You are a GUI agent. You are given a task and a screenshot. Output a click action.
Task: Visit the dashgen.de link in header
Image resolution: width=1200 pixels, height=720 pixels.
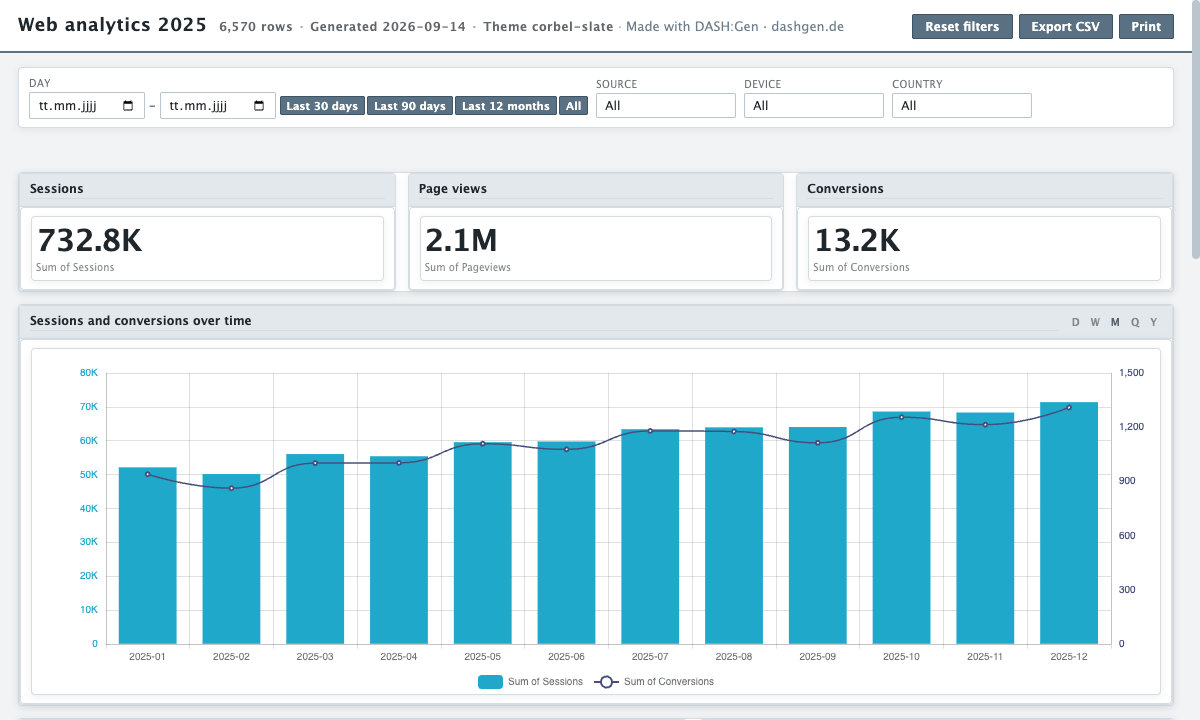[807, 27]
